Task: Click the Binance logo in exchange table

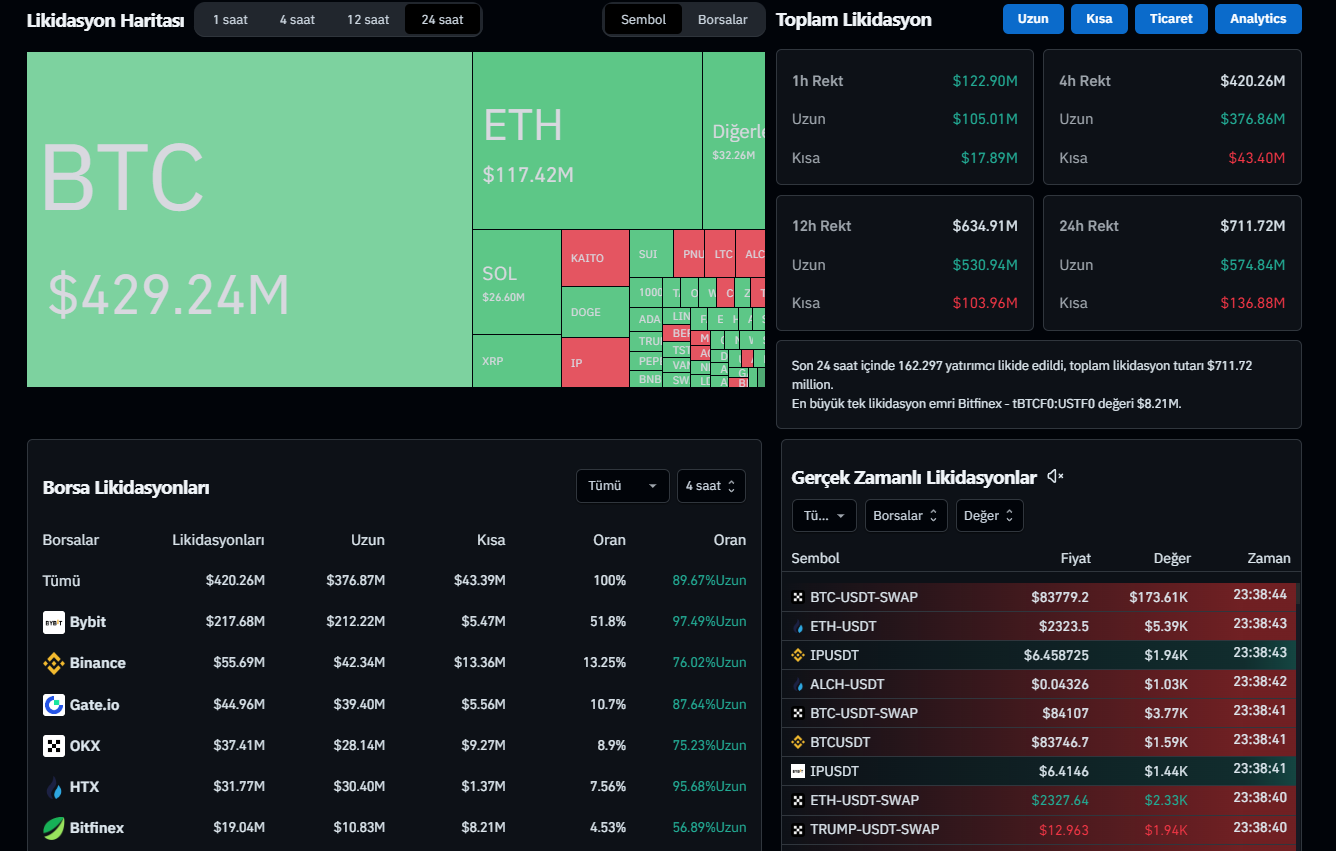Action: coord(54,663)
